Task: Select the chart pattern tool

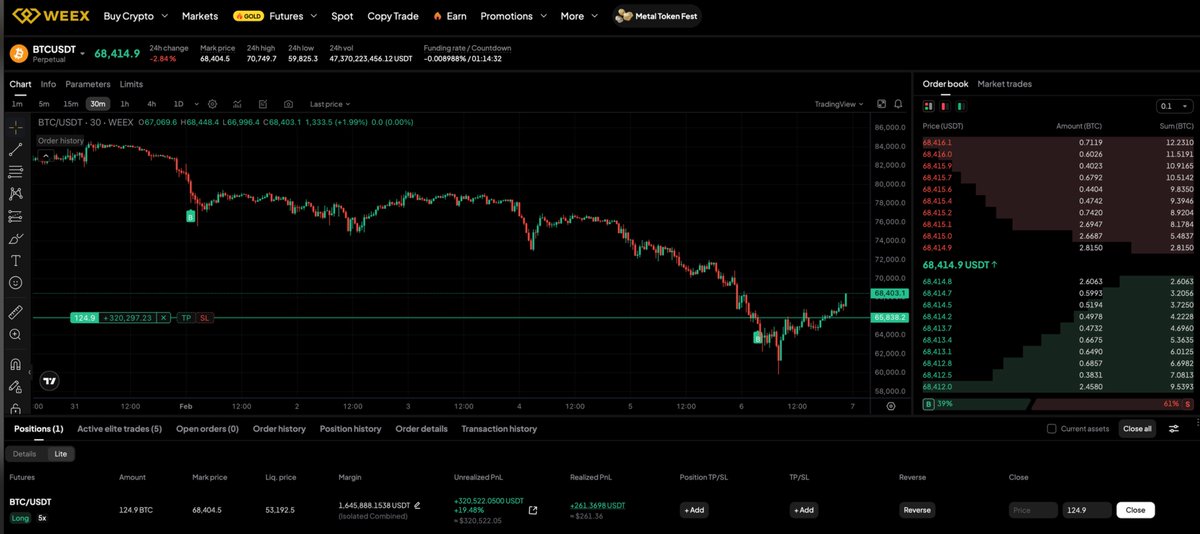Action: [x=15, y=194]
